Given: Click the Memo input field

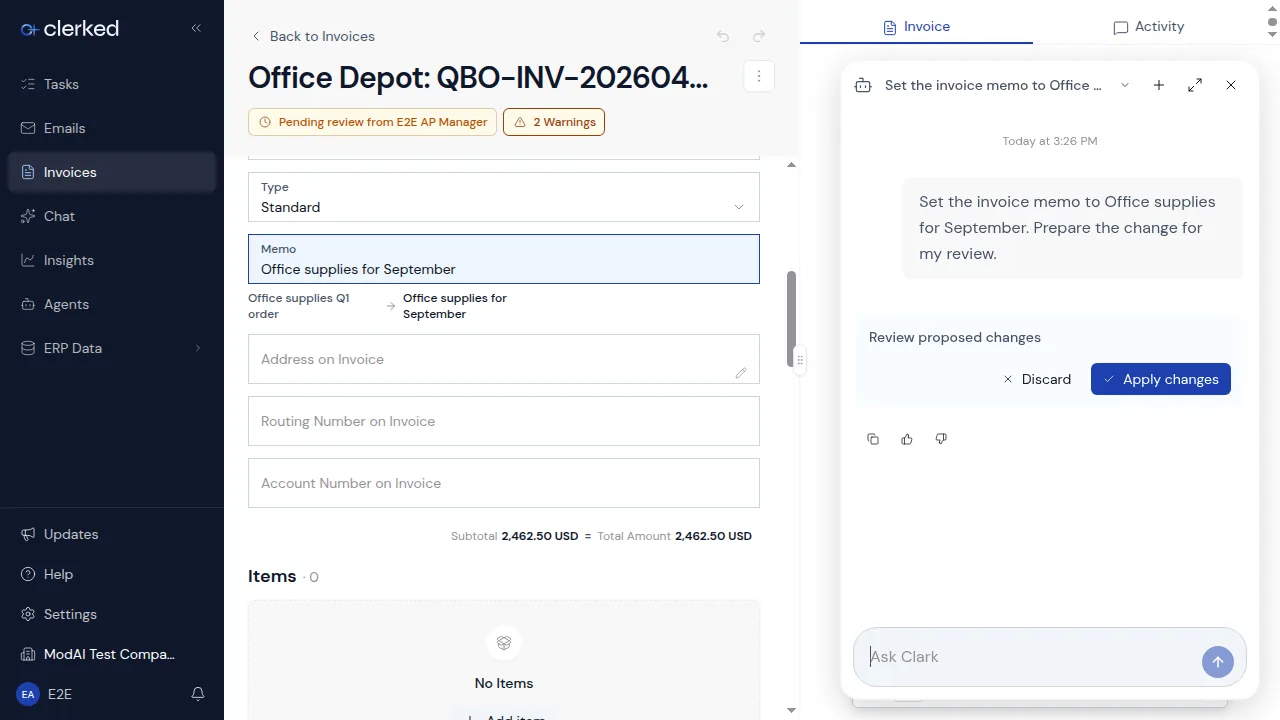Looking at the screenshot, I should [504, 259].
